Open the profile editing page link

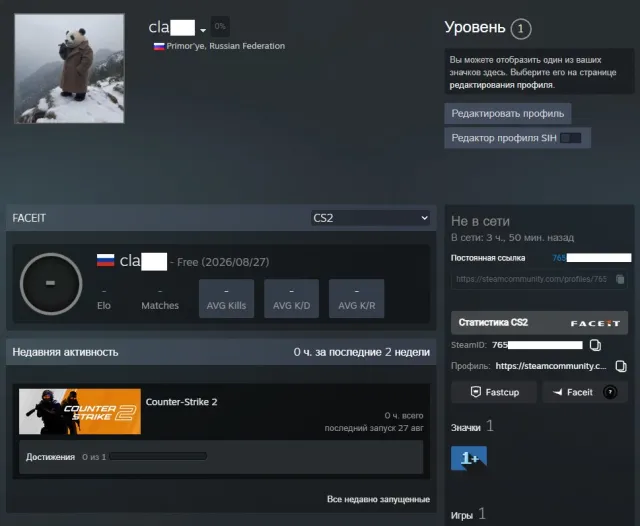pos(501,85)
